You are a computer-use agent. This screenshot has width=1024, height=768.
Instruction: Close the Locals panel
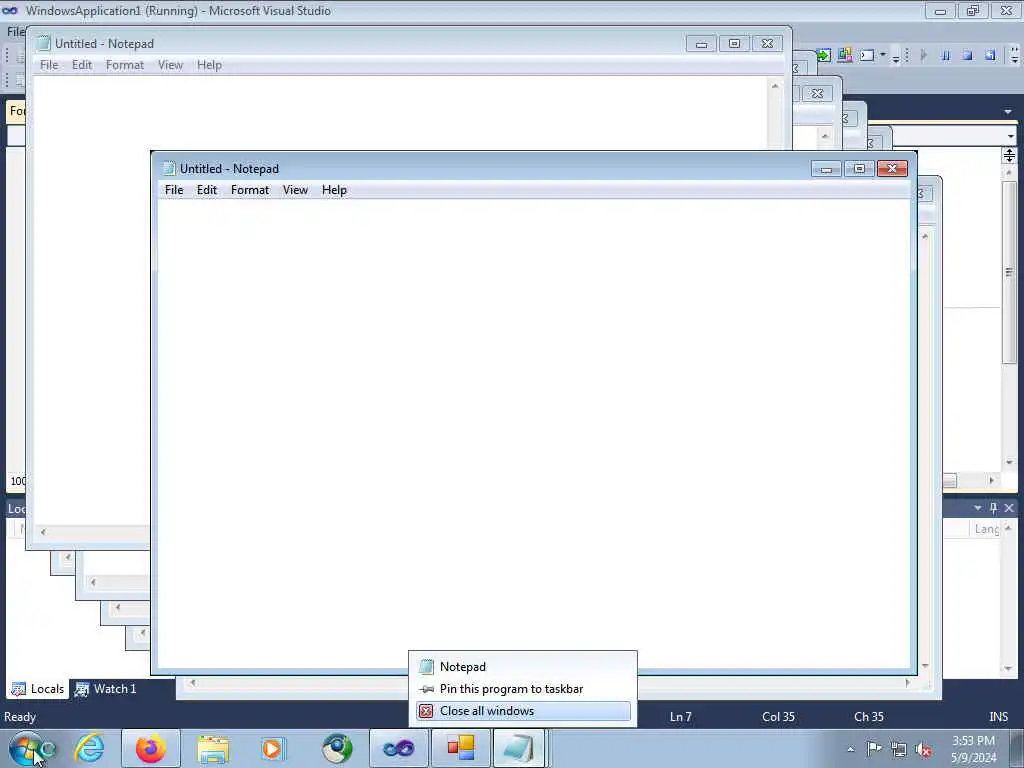click(1009, 508)
